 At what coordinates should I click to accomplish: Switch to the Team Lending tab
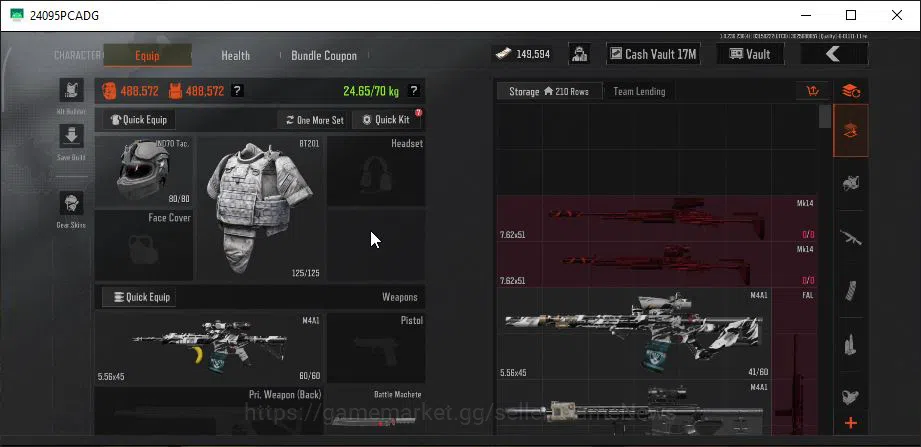pyautogui.click(x=639, y=92)
